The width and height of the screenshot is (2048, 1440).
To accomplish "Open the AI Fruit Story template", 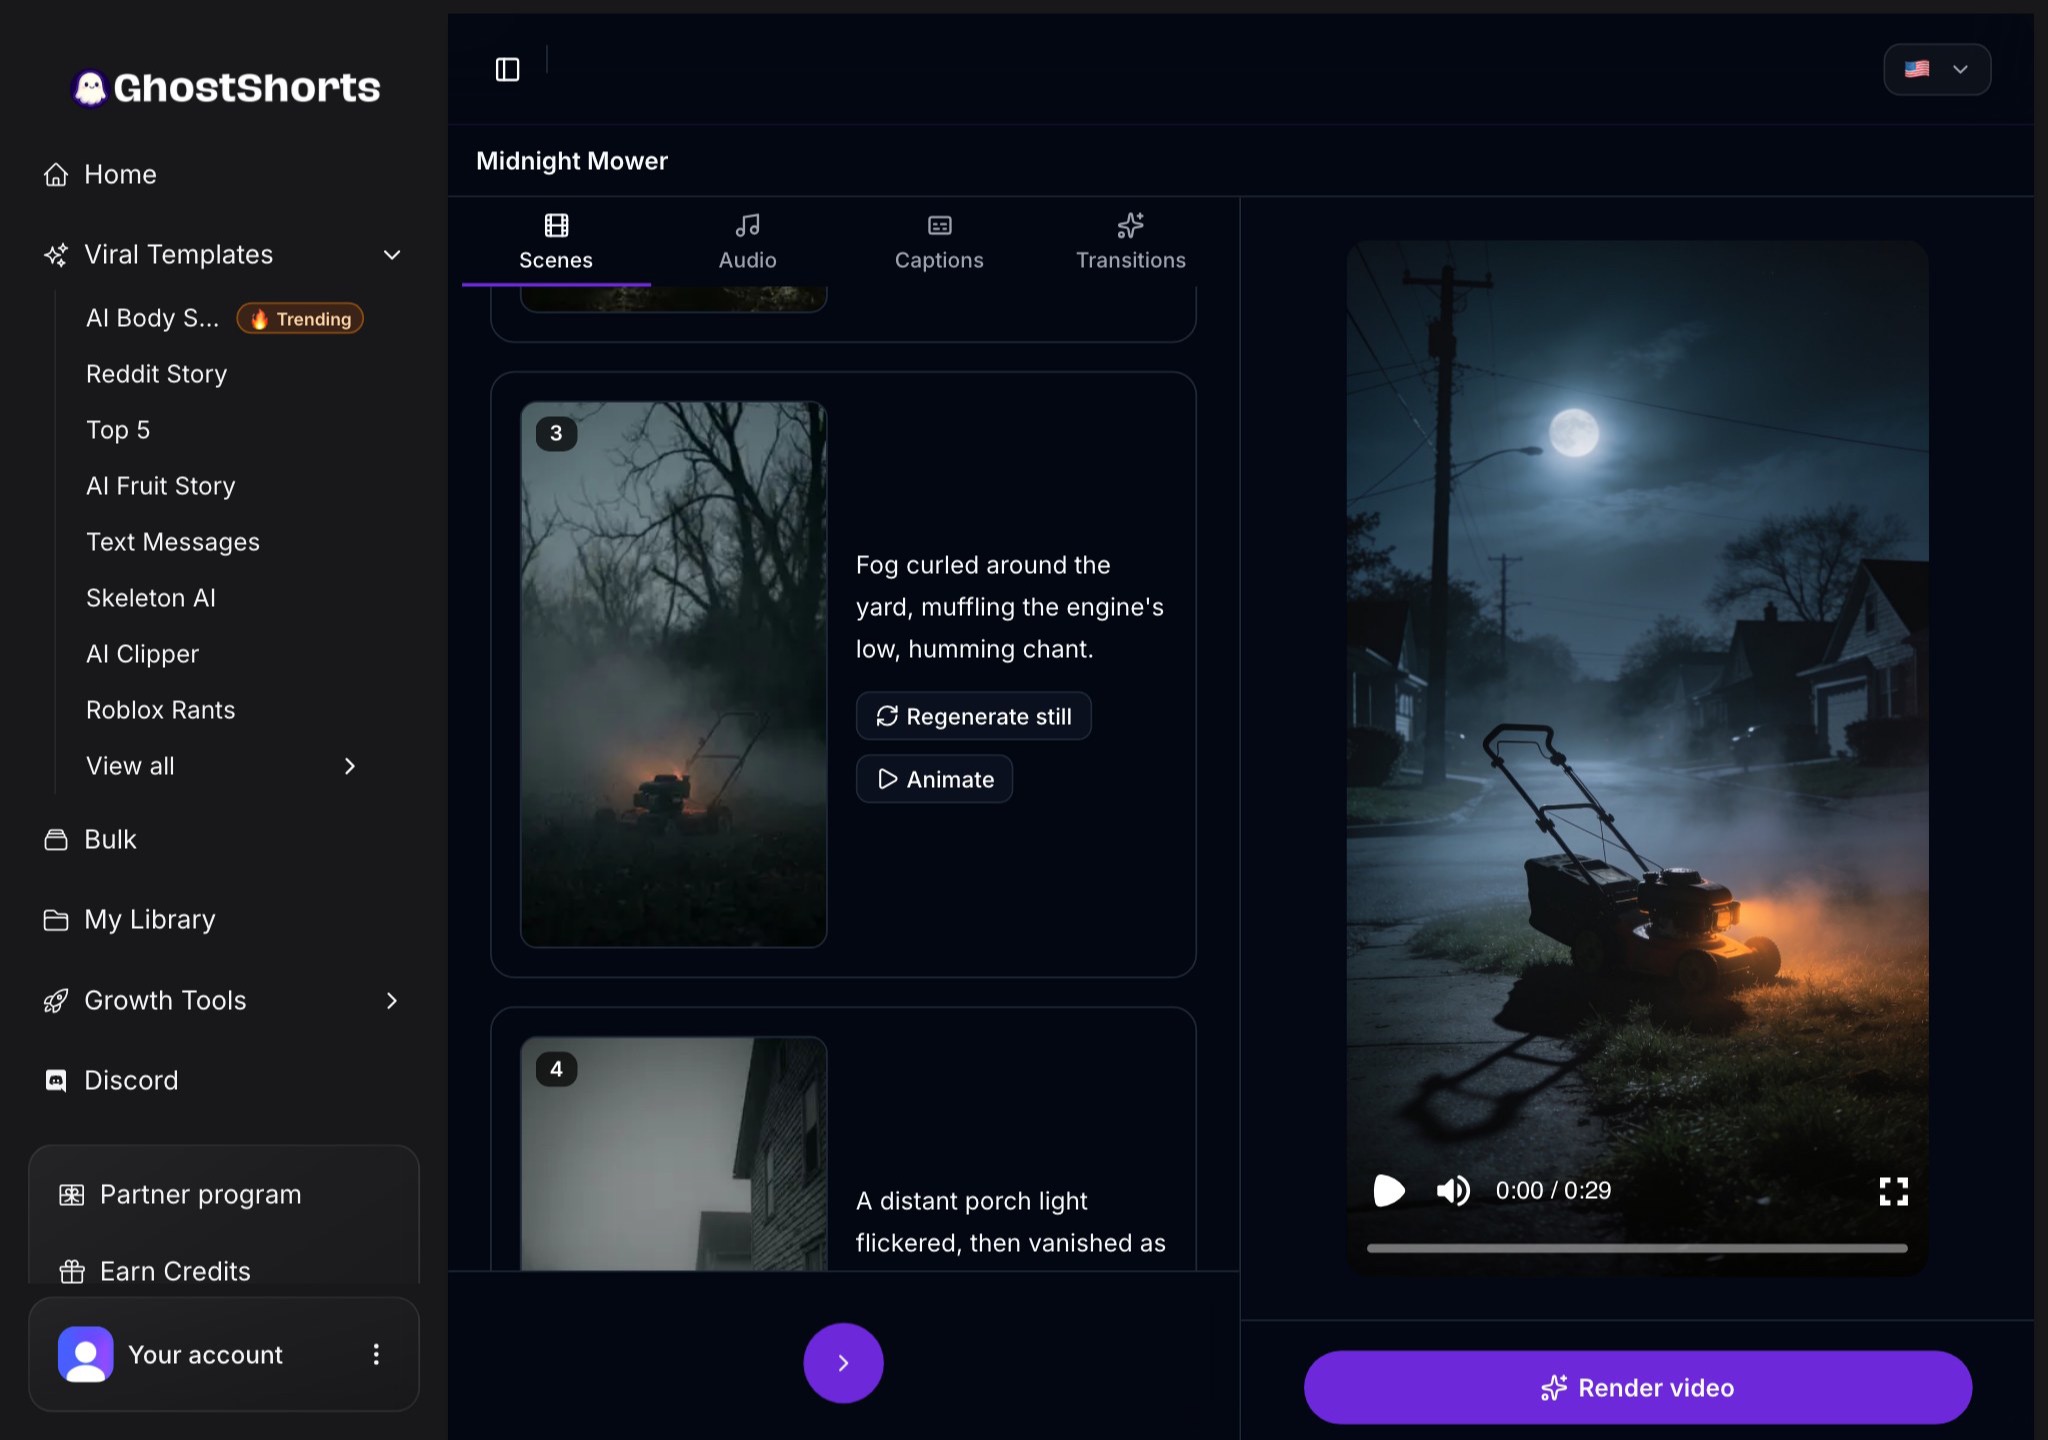I will click(x=161, y=486).
